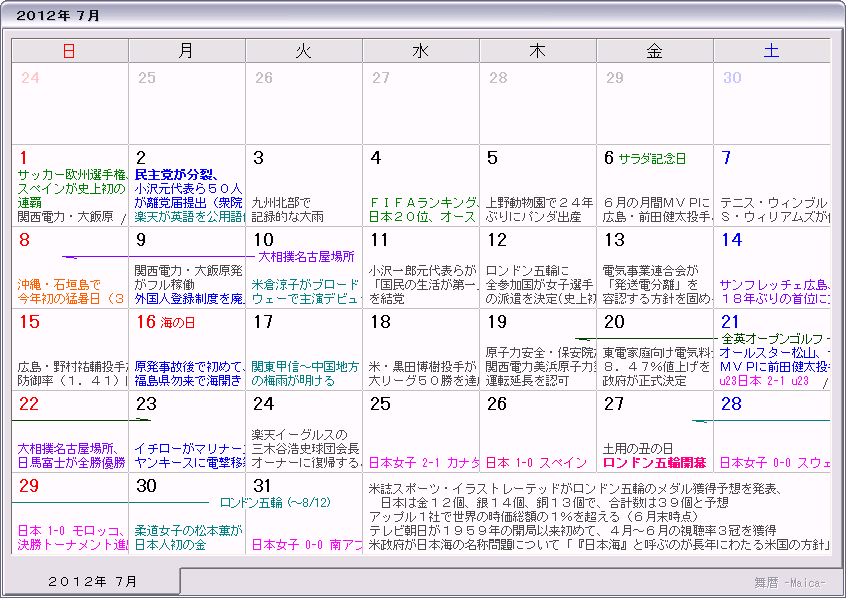The width and height of the screenshot is (846, 598).
Task: Click the 土 (Saturday) column header
Action: click(x=771, y=51)
